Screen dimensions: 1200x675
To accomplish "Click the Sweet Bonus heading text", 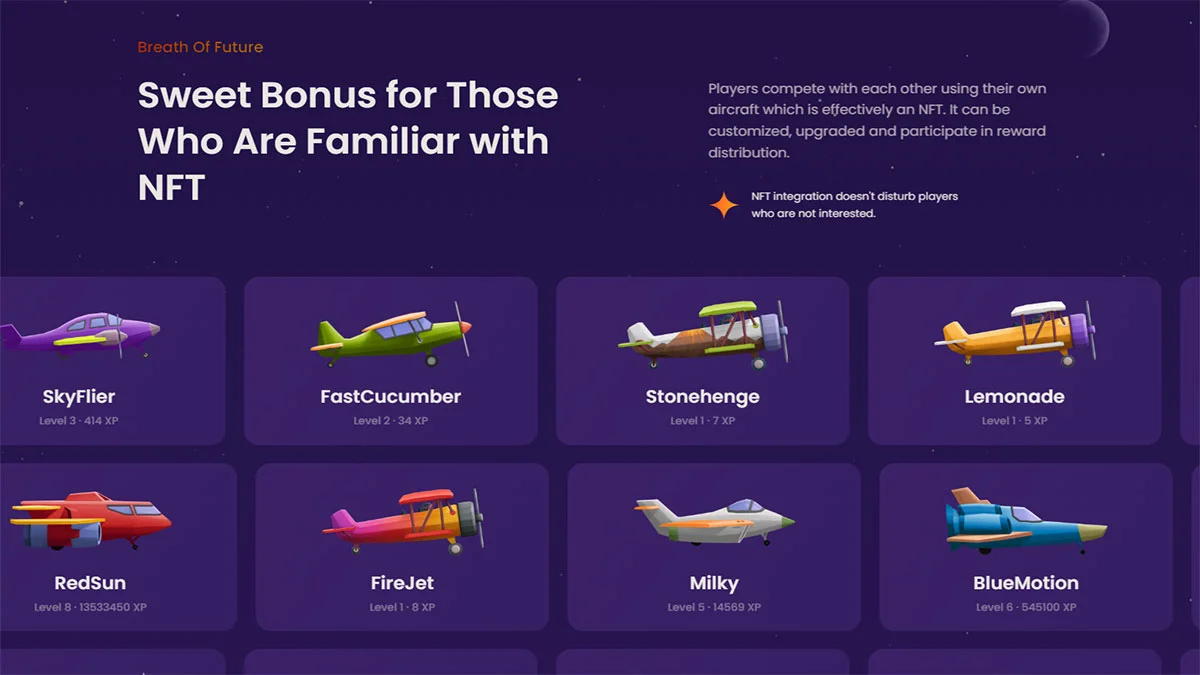I will 348,140.
